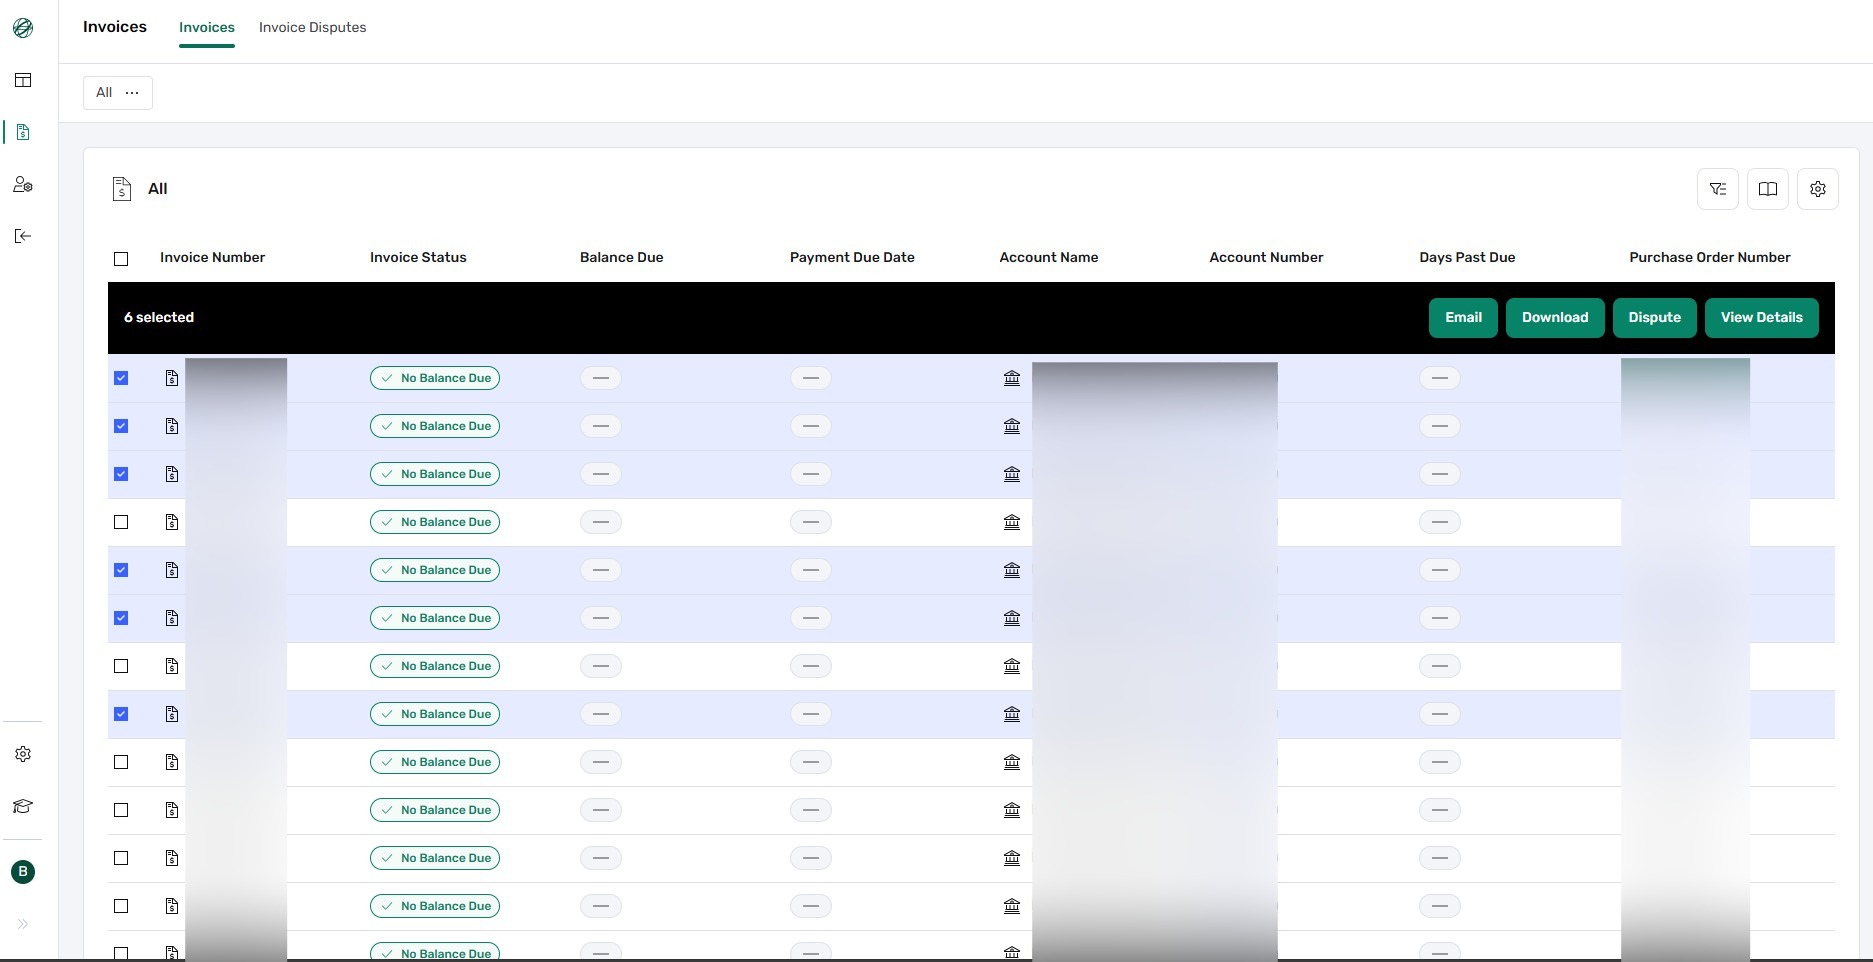Check the fourth invoice row checkbox
Screen dimensions: 1873x962
(x=121, y=522)
